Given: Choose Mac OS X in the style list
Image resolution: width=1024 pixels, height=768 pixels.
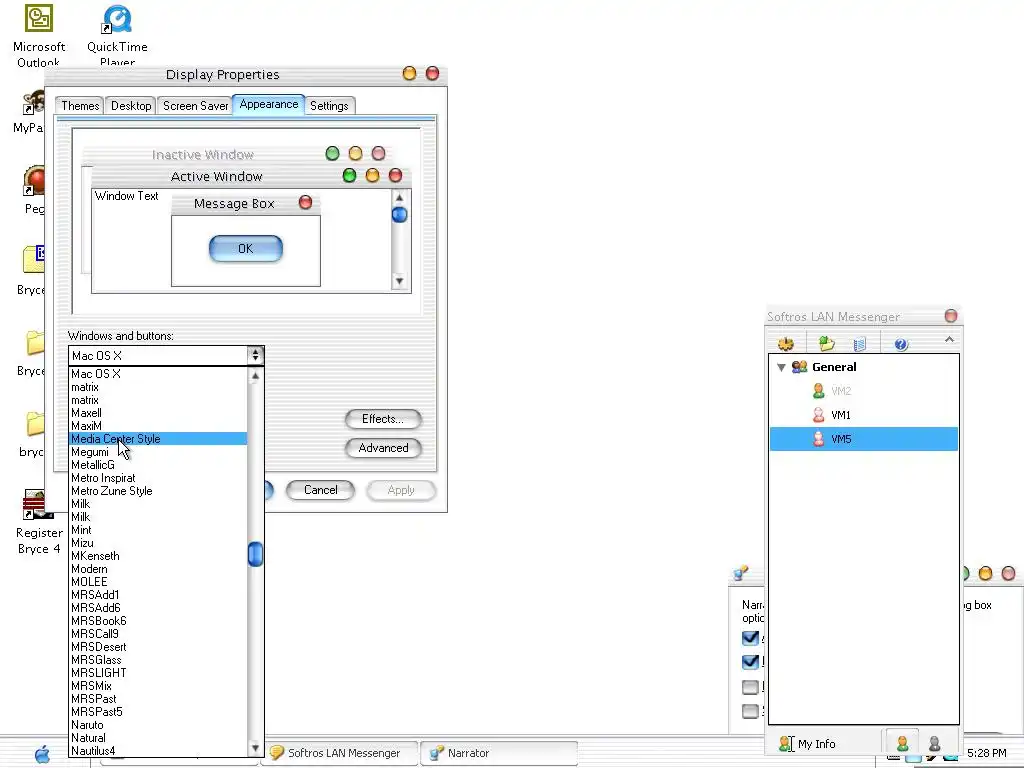Looking at the screenshot, I should 157,374.
